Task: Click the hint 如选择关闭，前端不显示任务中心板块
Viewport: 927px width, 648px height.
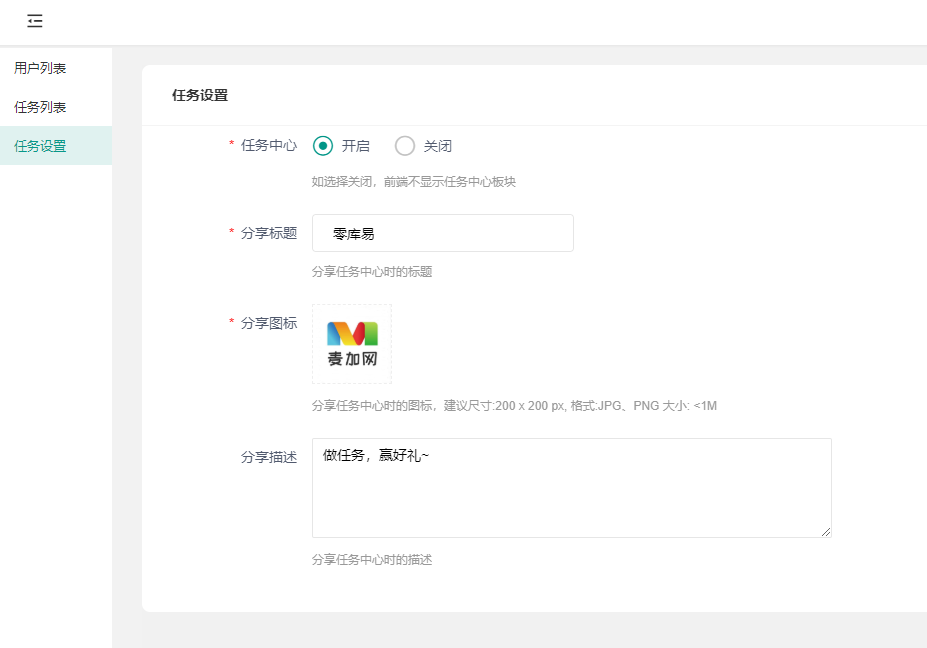Action: click(414, 182)
